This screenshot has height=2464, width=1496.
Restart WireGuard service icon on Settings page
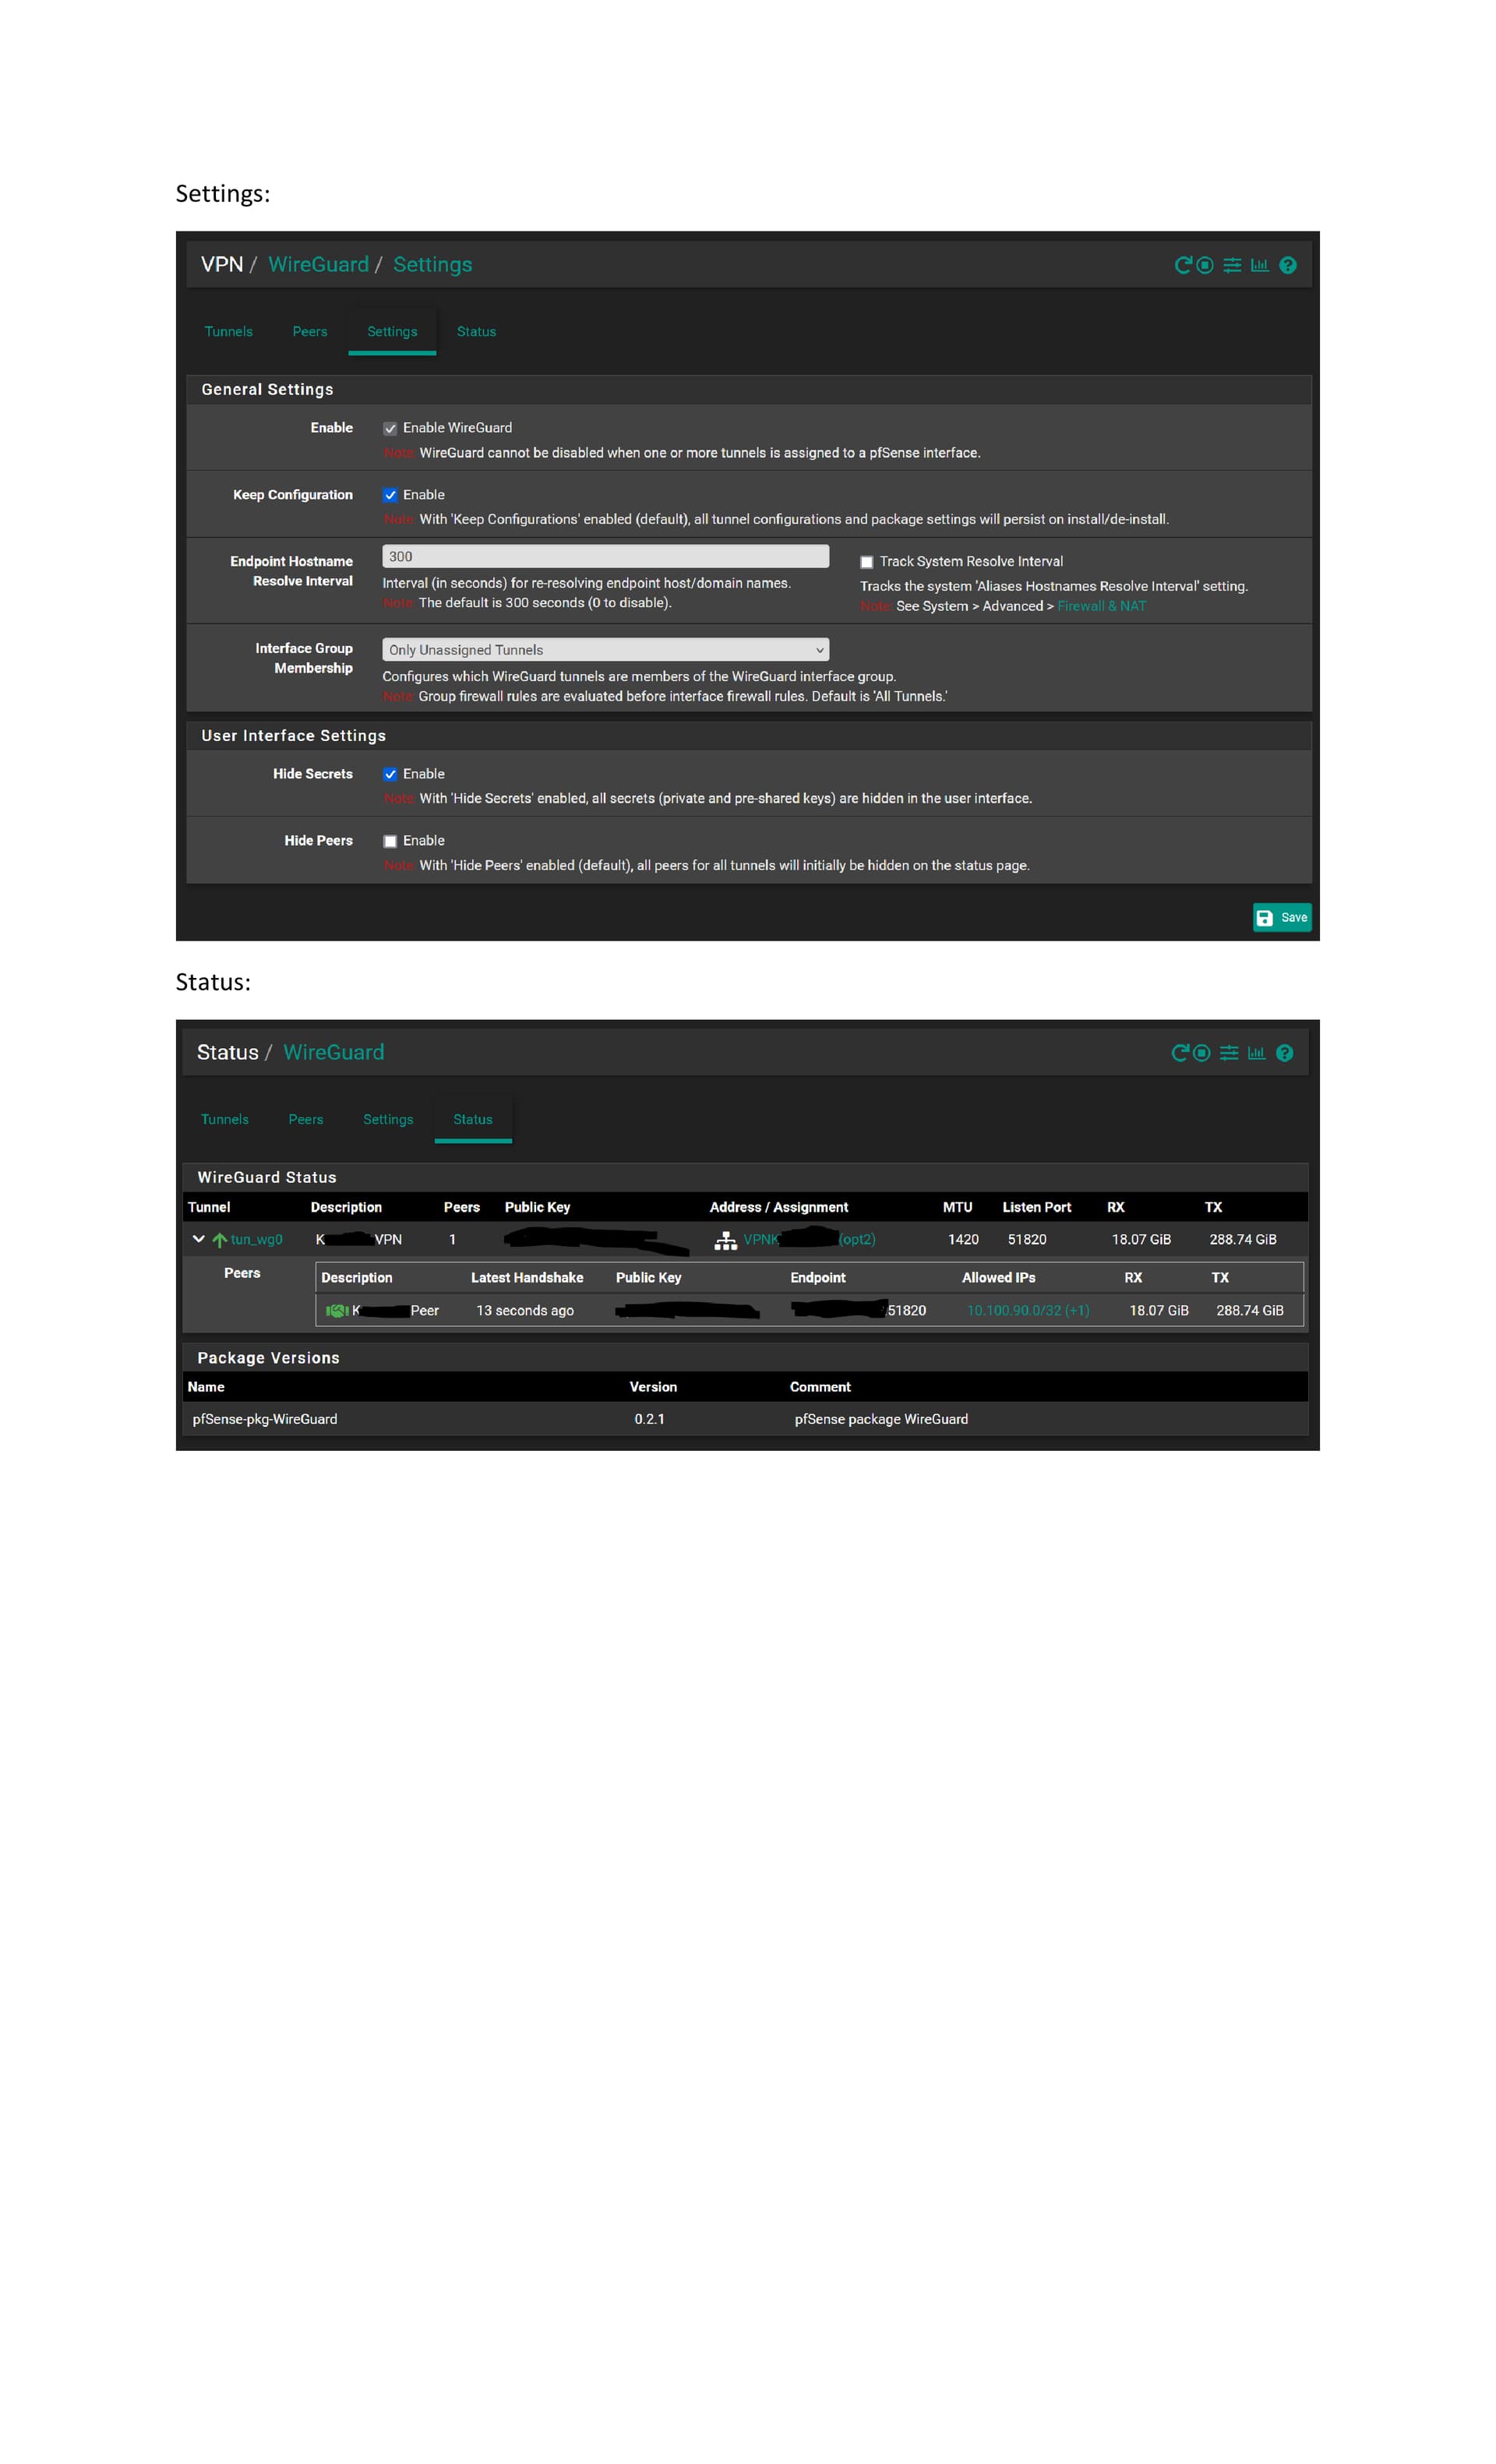pos(1183,265)
